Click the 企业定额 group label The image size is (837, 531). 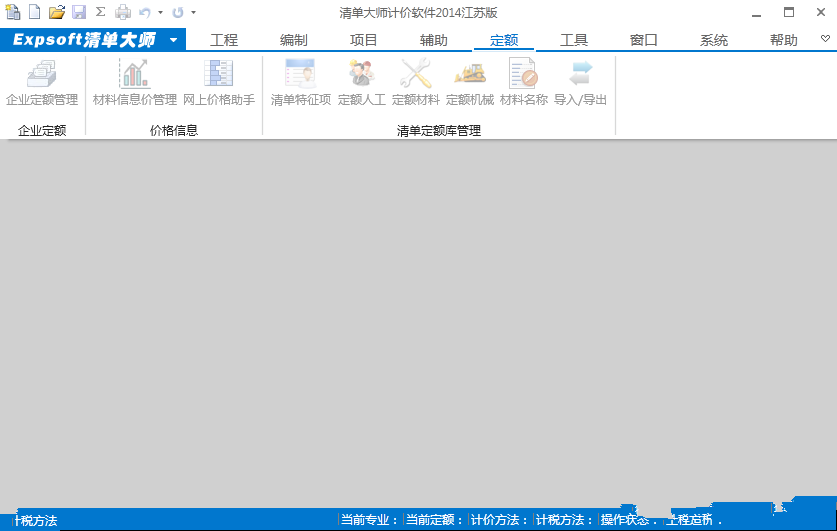[42, 130]
